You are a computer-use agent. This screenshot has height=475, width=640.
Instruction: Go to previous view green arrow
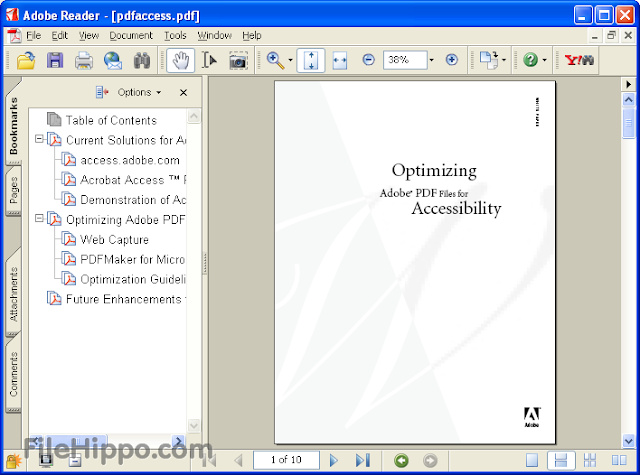[x=401, y=460]
